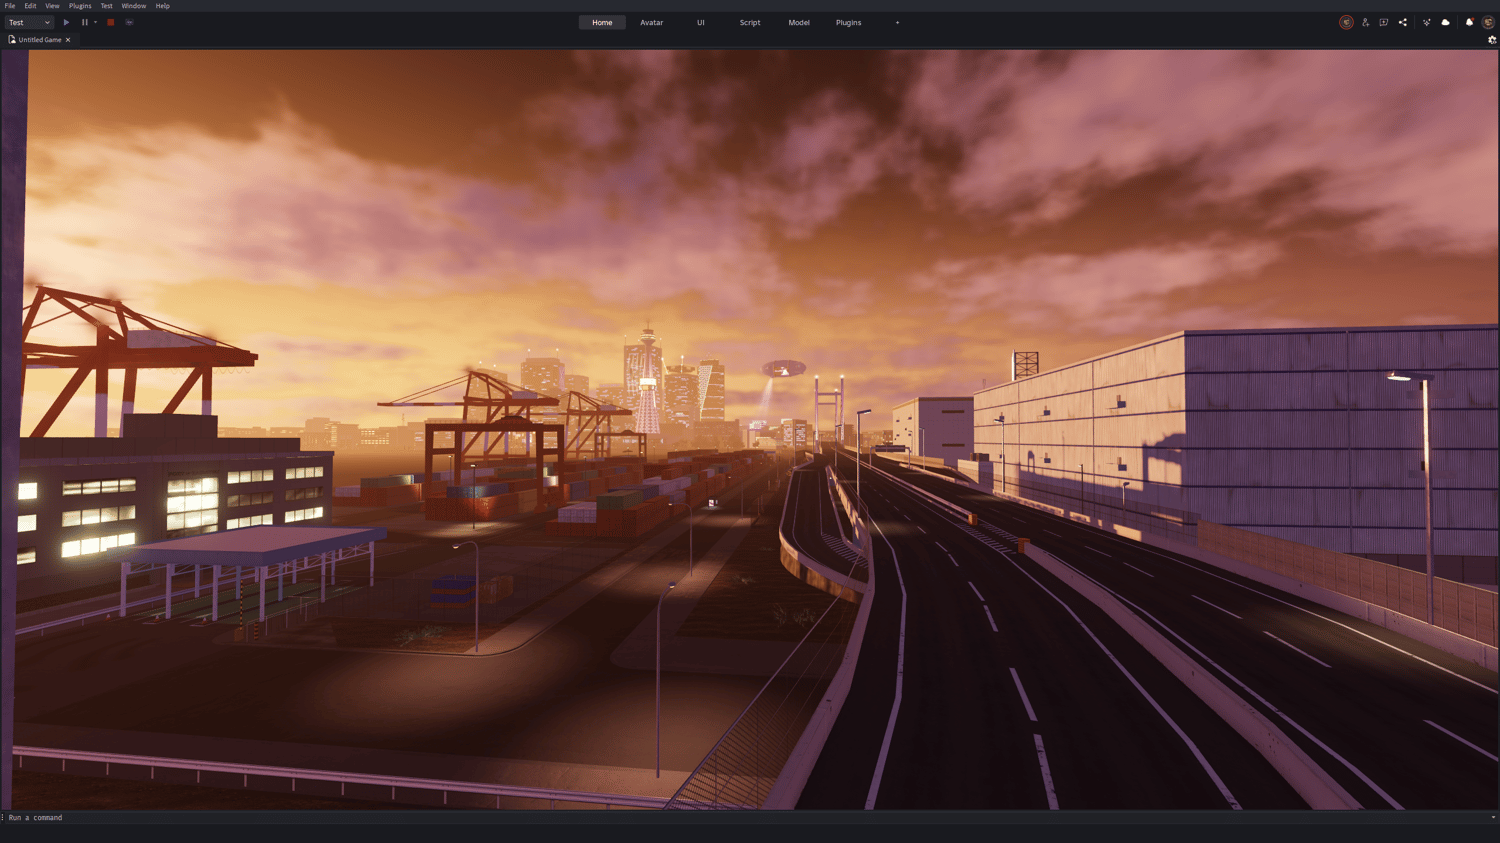1500x843 pixels.
Task: Click the add collaborator icon
Action: [1365, 22]
